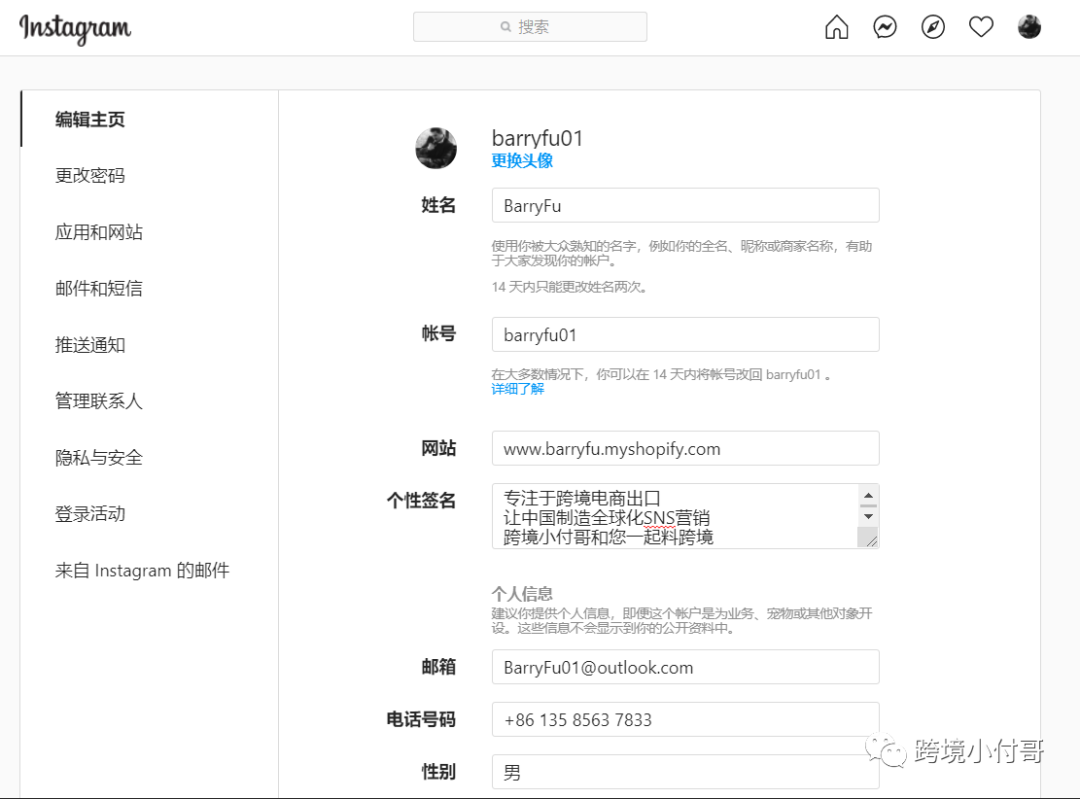Screen dimensions: 1080x799
Task: Open Explore using the compass icon
Action: tap(932, 27)
